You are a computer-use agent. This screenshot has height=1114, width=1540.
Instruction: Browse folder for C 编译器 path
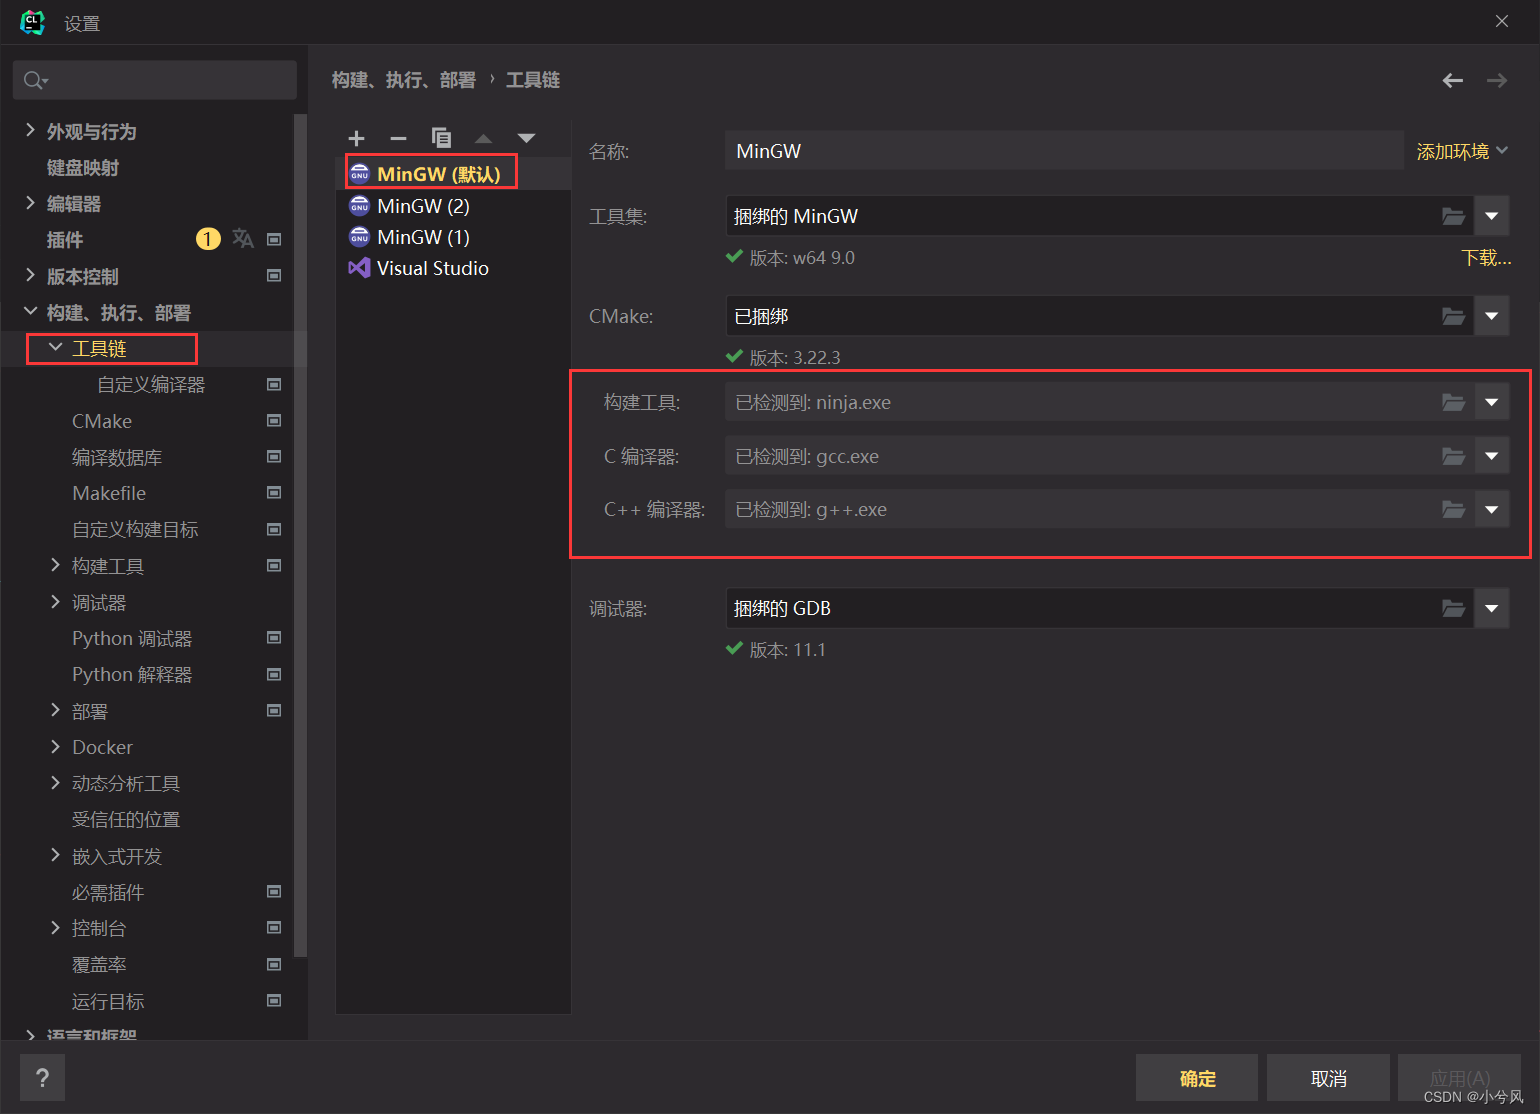point(1453,456)
